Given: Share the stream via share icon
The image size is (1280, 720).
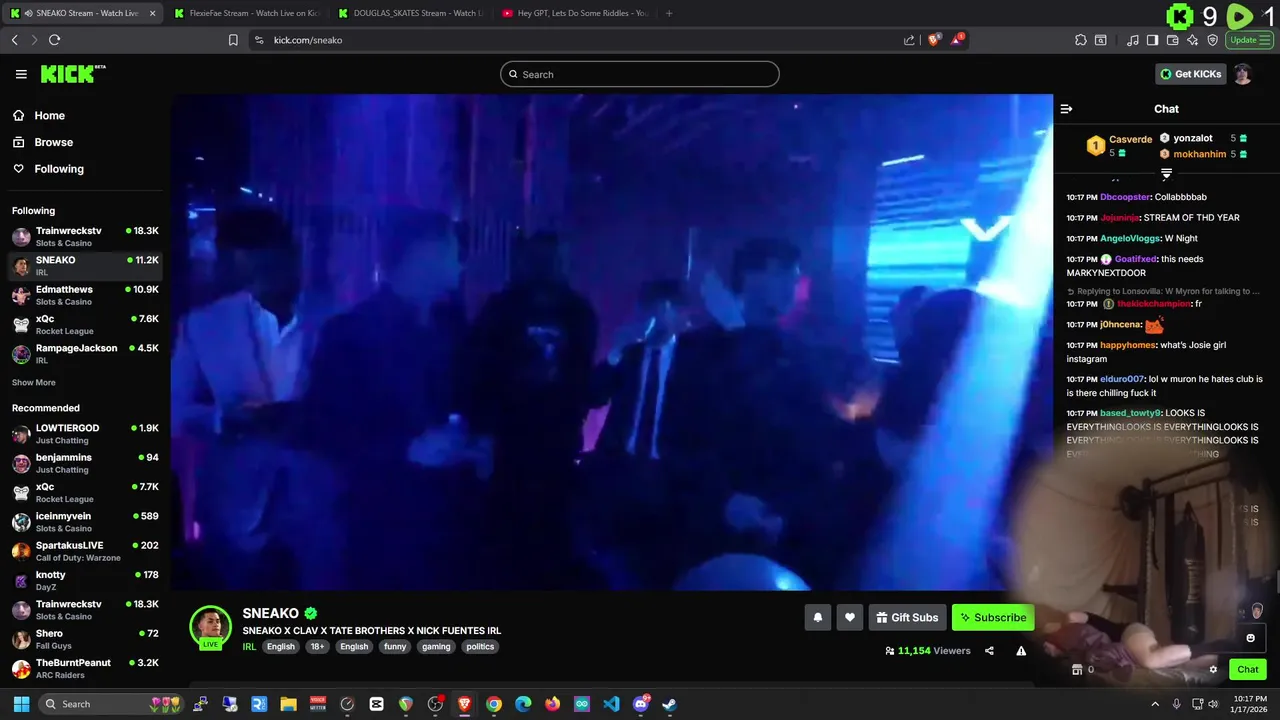Looking at the screenshot, I should click(x=989, y=651).
